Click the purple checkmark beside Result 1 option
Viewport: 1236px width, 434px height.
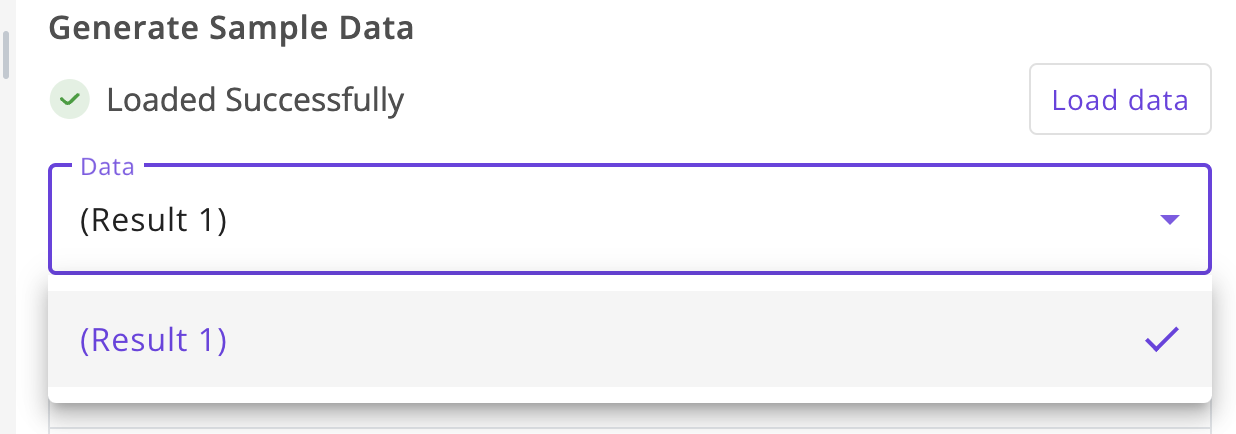(x=1162, y=340)
